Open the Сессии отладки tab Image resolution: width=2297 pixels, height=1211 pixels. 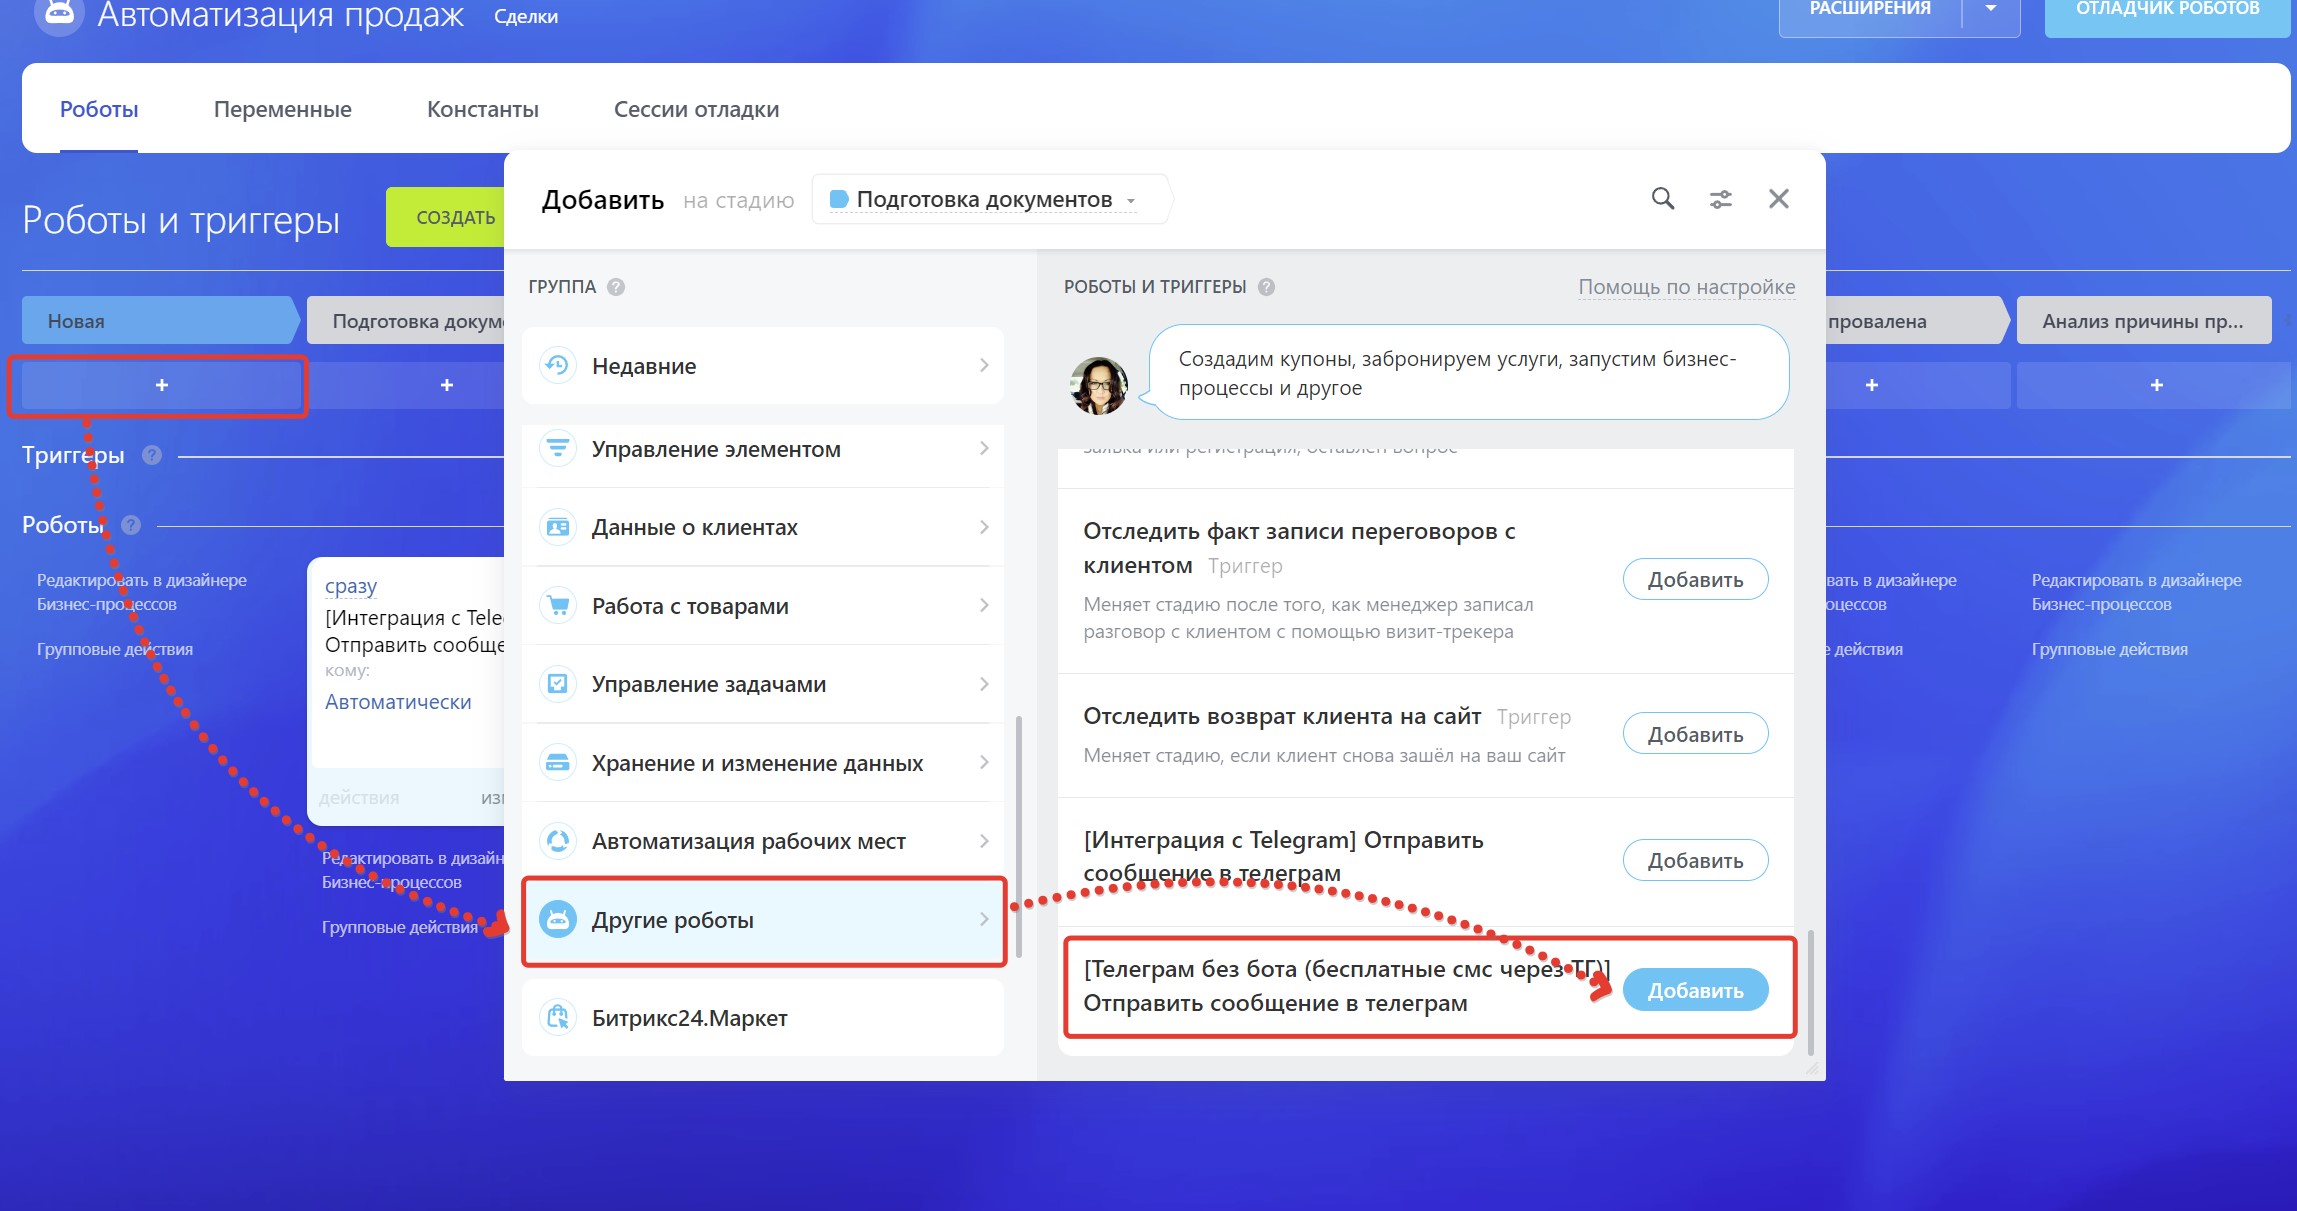tap(696, 109)
